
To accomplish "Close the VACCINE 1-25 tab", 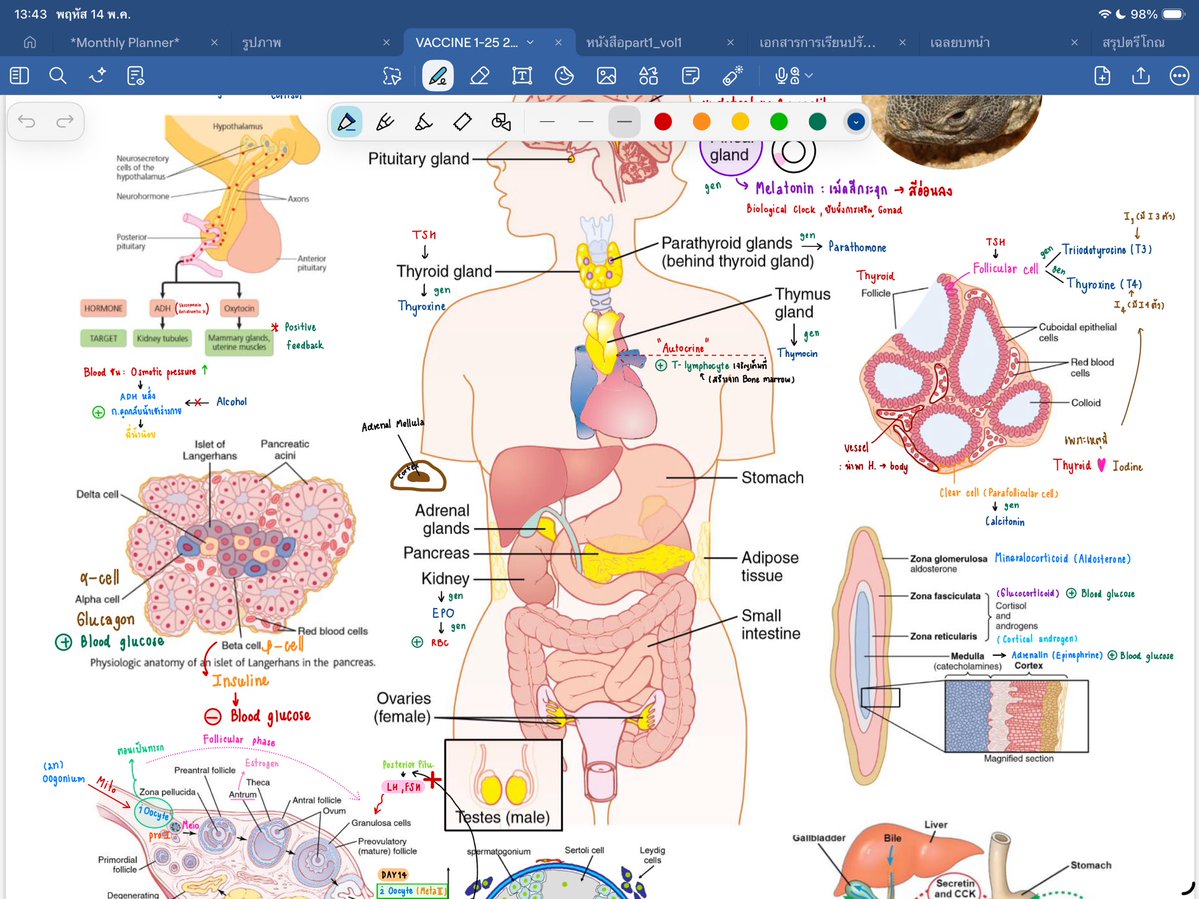I will click(558, 43).
